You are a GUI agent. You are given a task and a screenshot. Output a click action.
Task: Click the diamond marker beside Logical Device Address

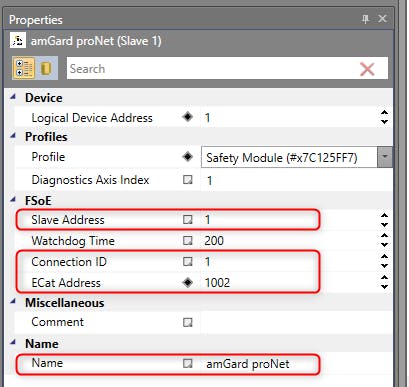pos(188,117)
